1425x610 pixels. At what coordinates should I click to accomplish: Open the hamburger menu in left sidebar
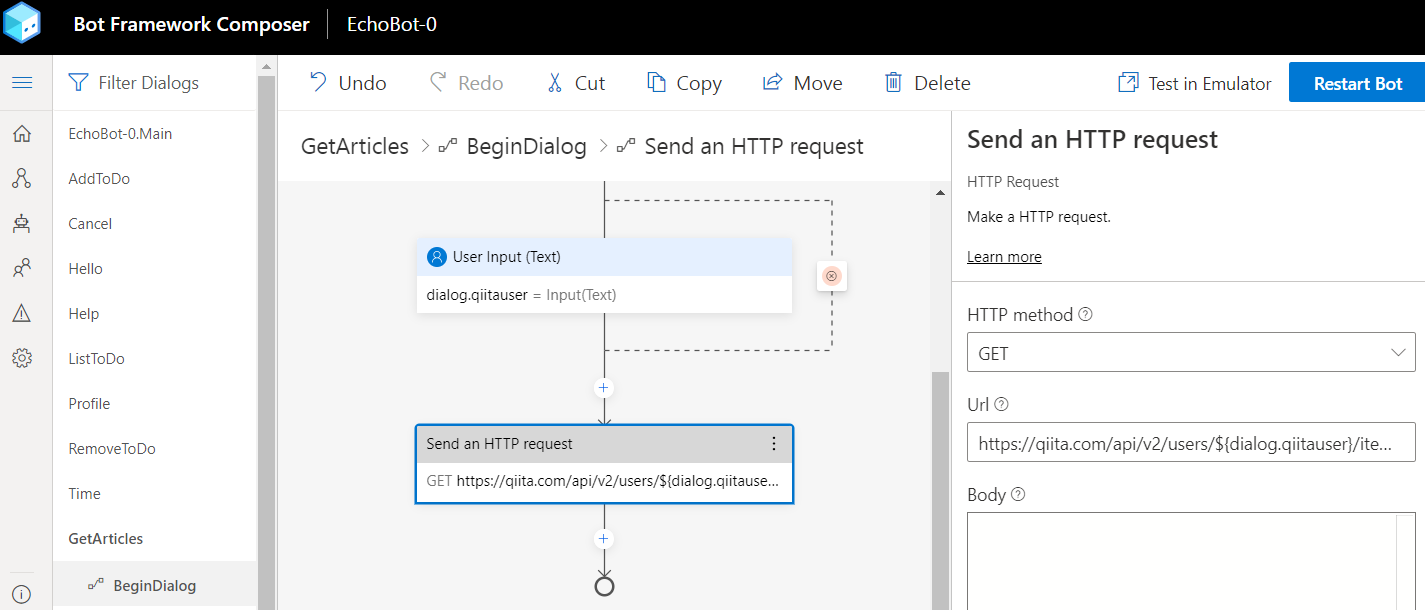pos(22,83)
